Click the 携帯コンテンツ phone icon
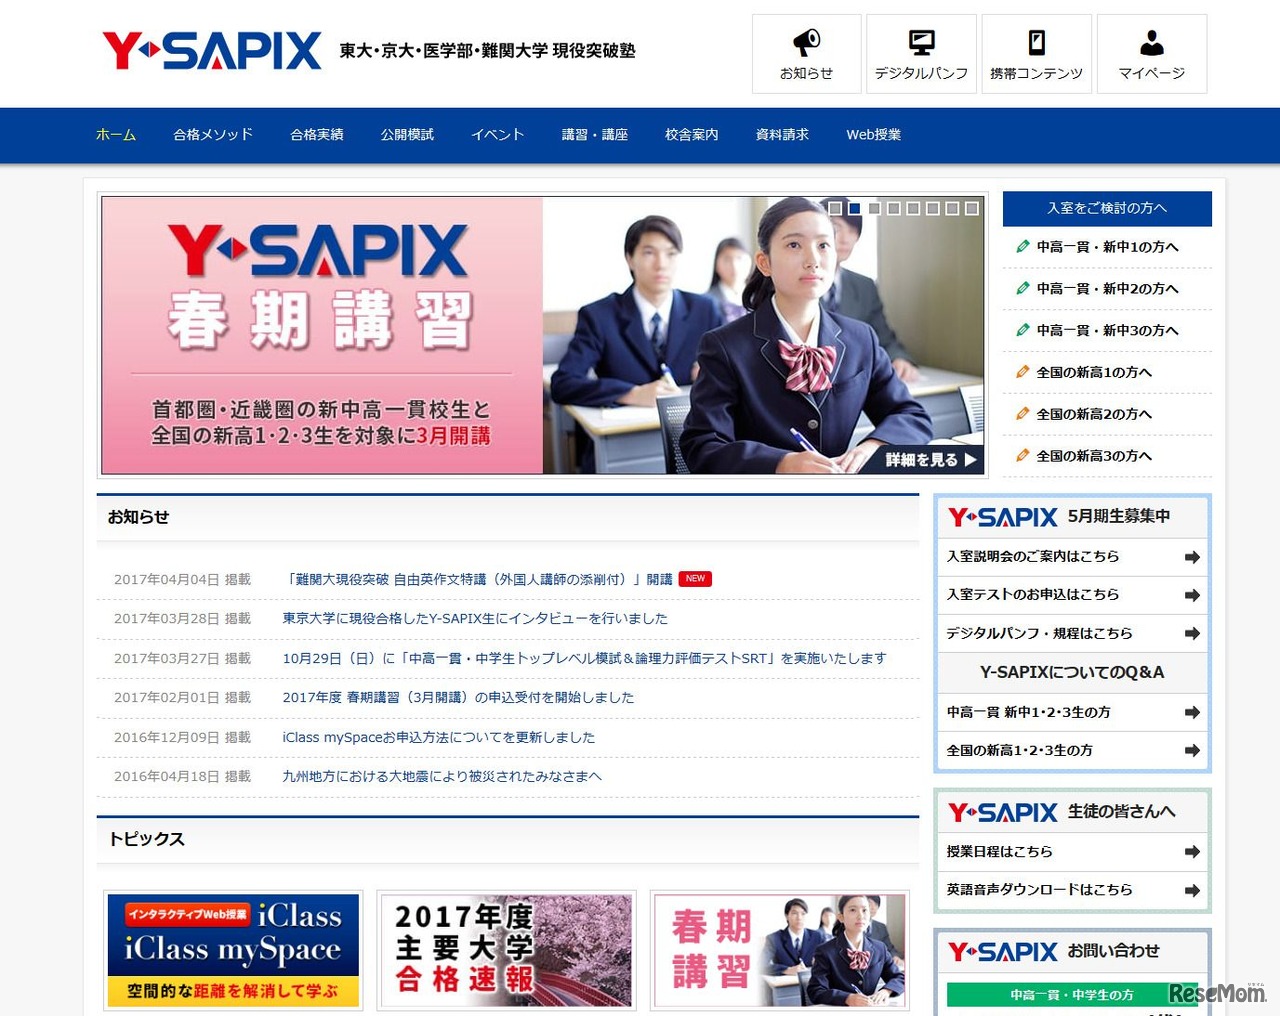1280x1016 pixels. [1037, 42]
